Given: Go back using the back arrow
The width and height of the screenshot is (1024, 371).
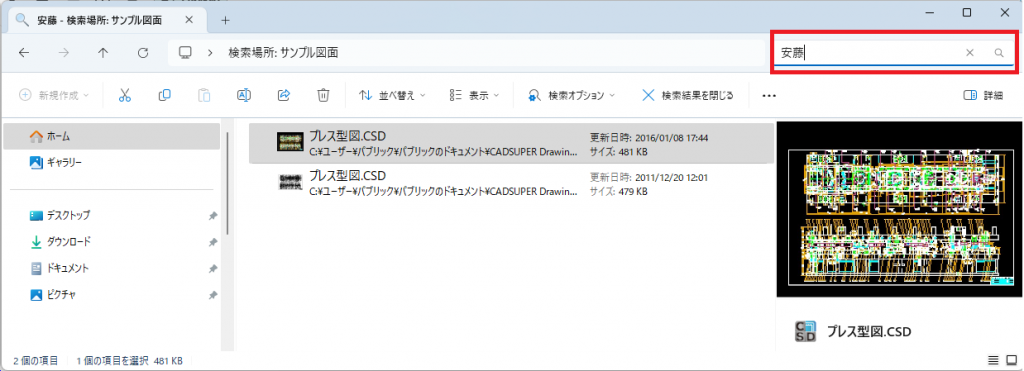Looking at the screenshot, I should [x=24, y=53].
